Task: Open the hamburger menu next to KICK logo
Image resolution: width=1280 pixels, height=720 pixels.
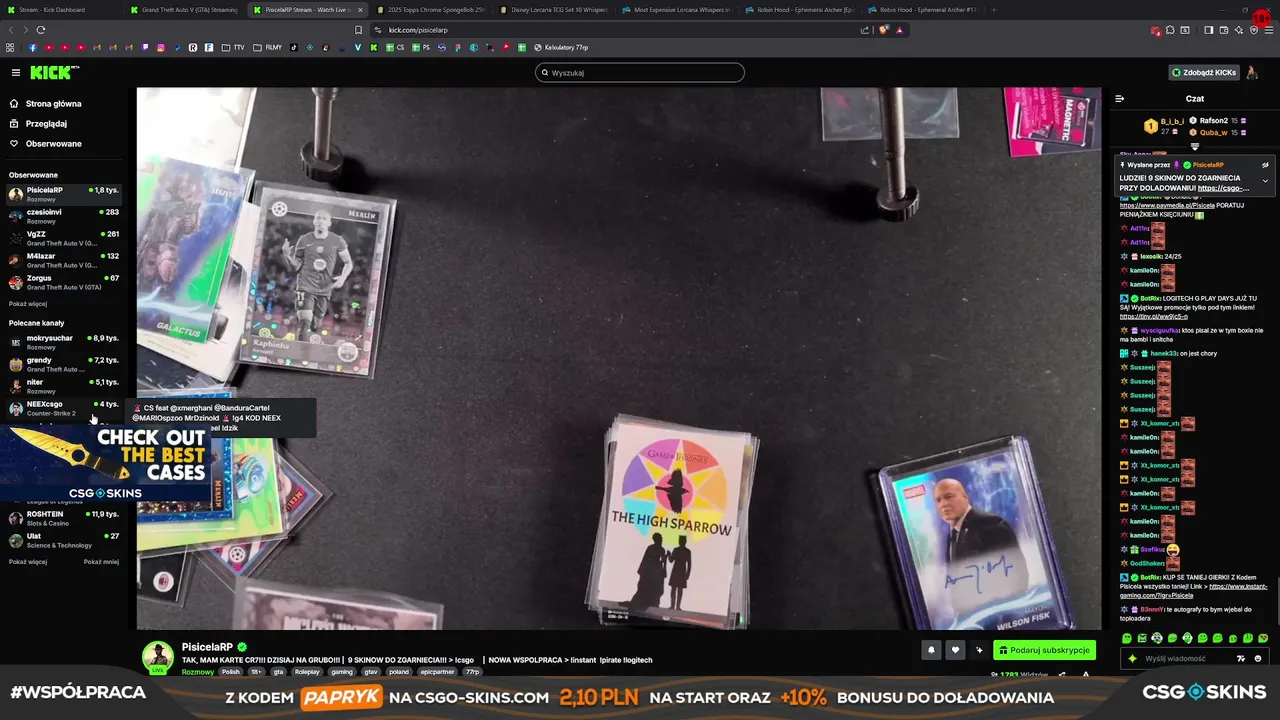Action: click(x=16, y=72)
